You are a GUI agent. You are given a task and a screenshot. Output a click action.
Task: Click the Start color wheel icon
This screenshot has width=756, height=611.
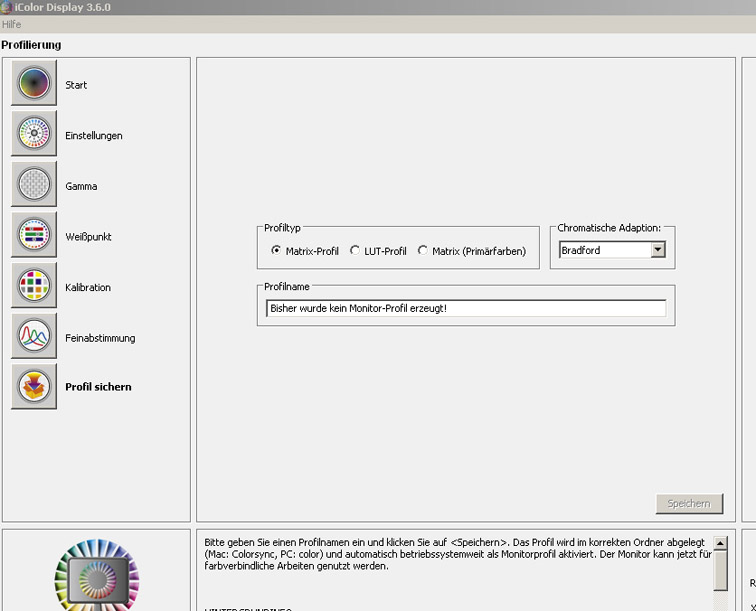(x=34, y=83)
